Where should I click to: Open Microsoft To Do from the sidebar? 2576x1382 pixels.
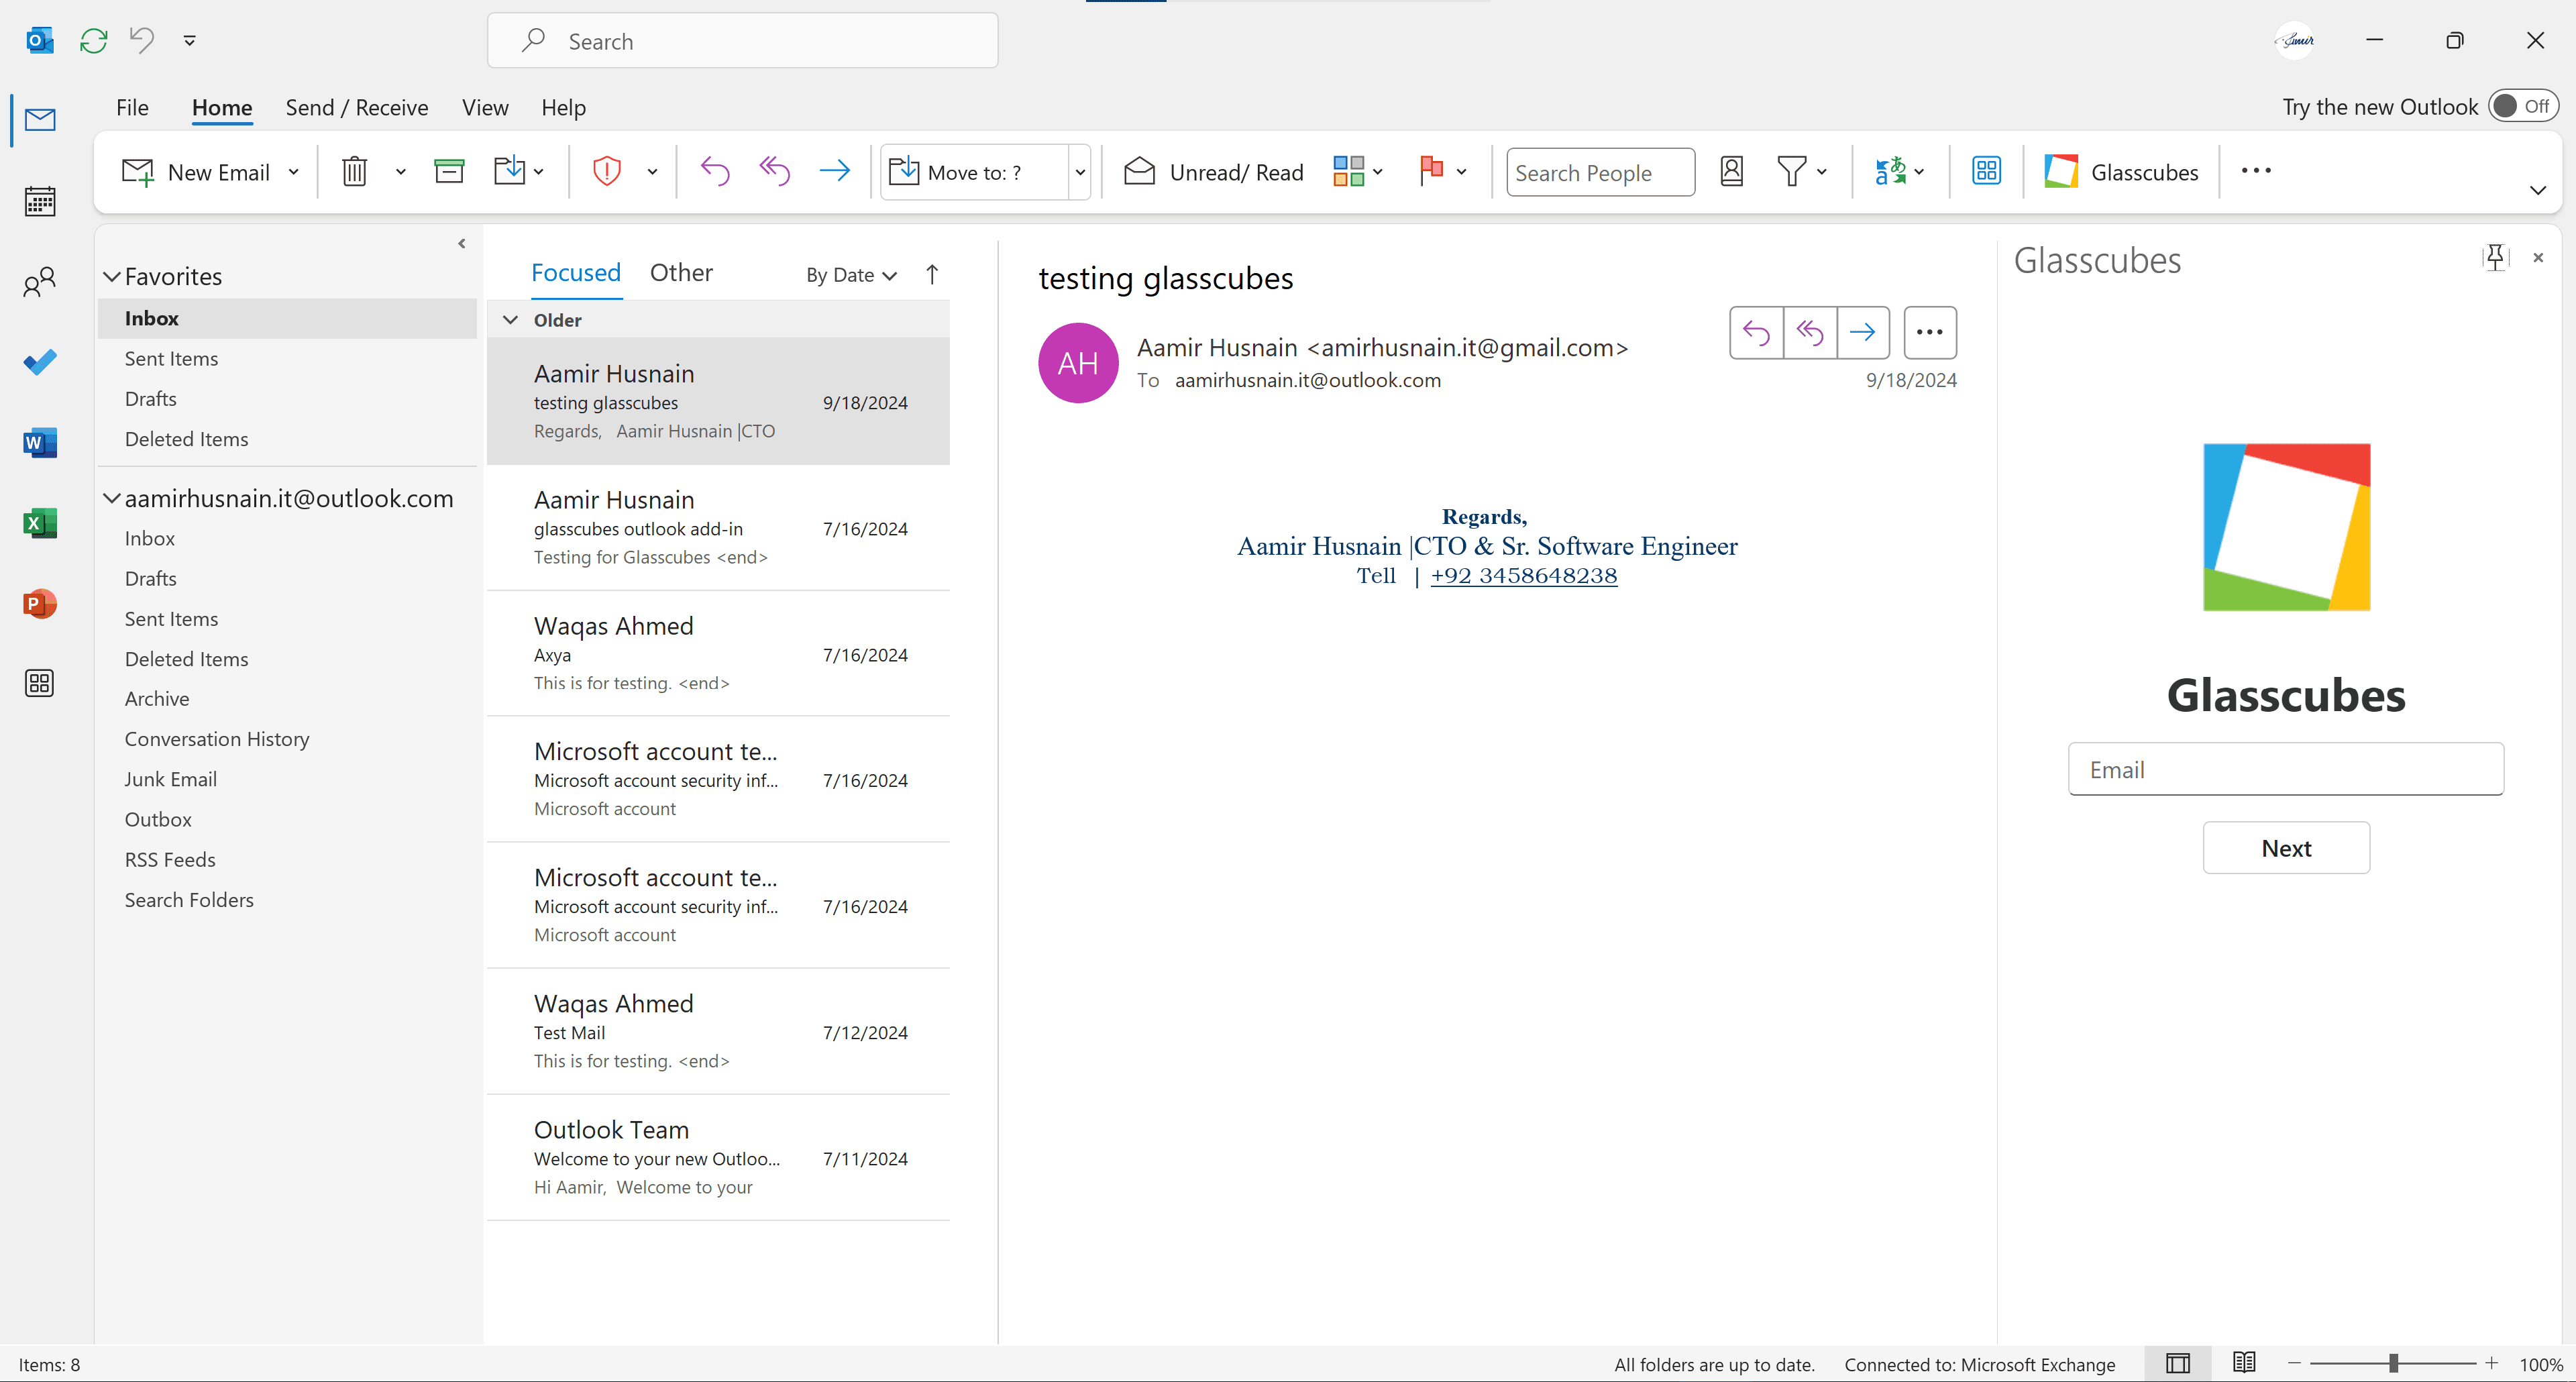[x=40, y=362]
